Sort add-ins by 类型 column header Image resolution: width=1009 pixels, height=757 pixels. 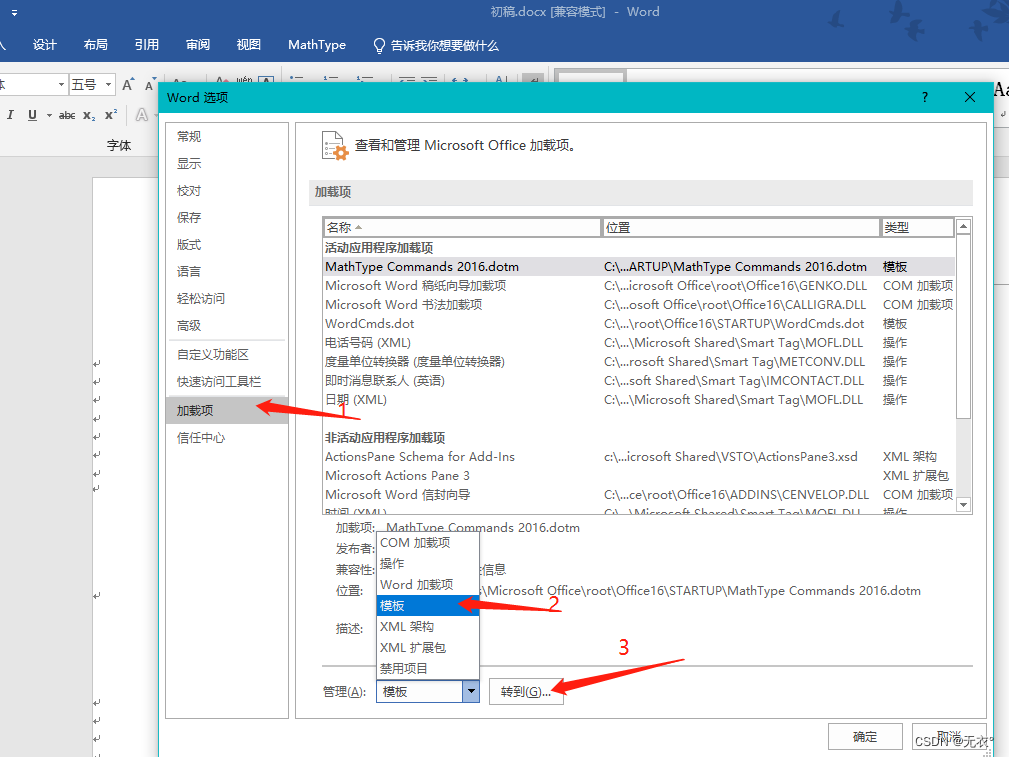[x=917, y=227]
